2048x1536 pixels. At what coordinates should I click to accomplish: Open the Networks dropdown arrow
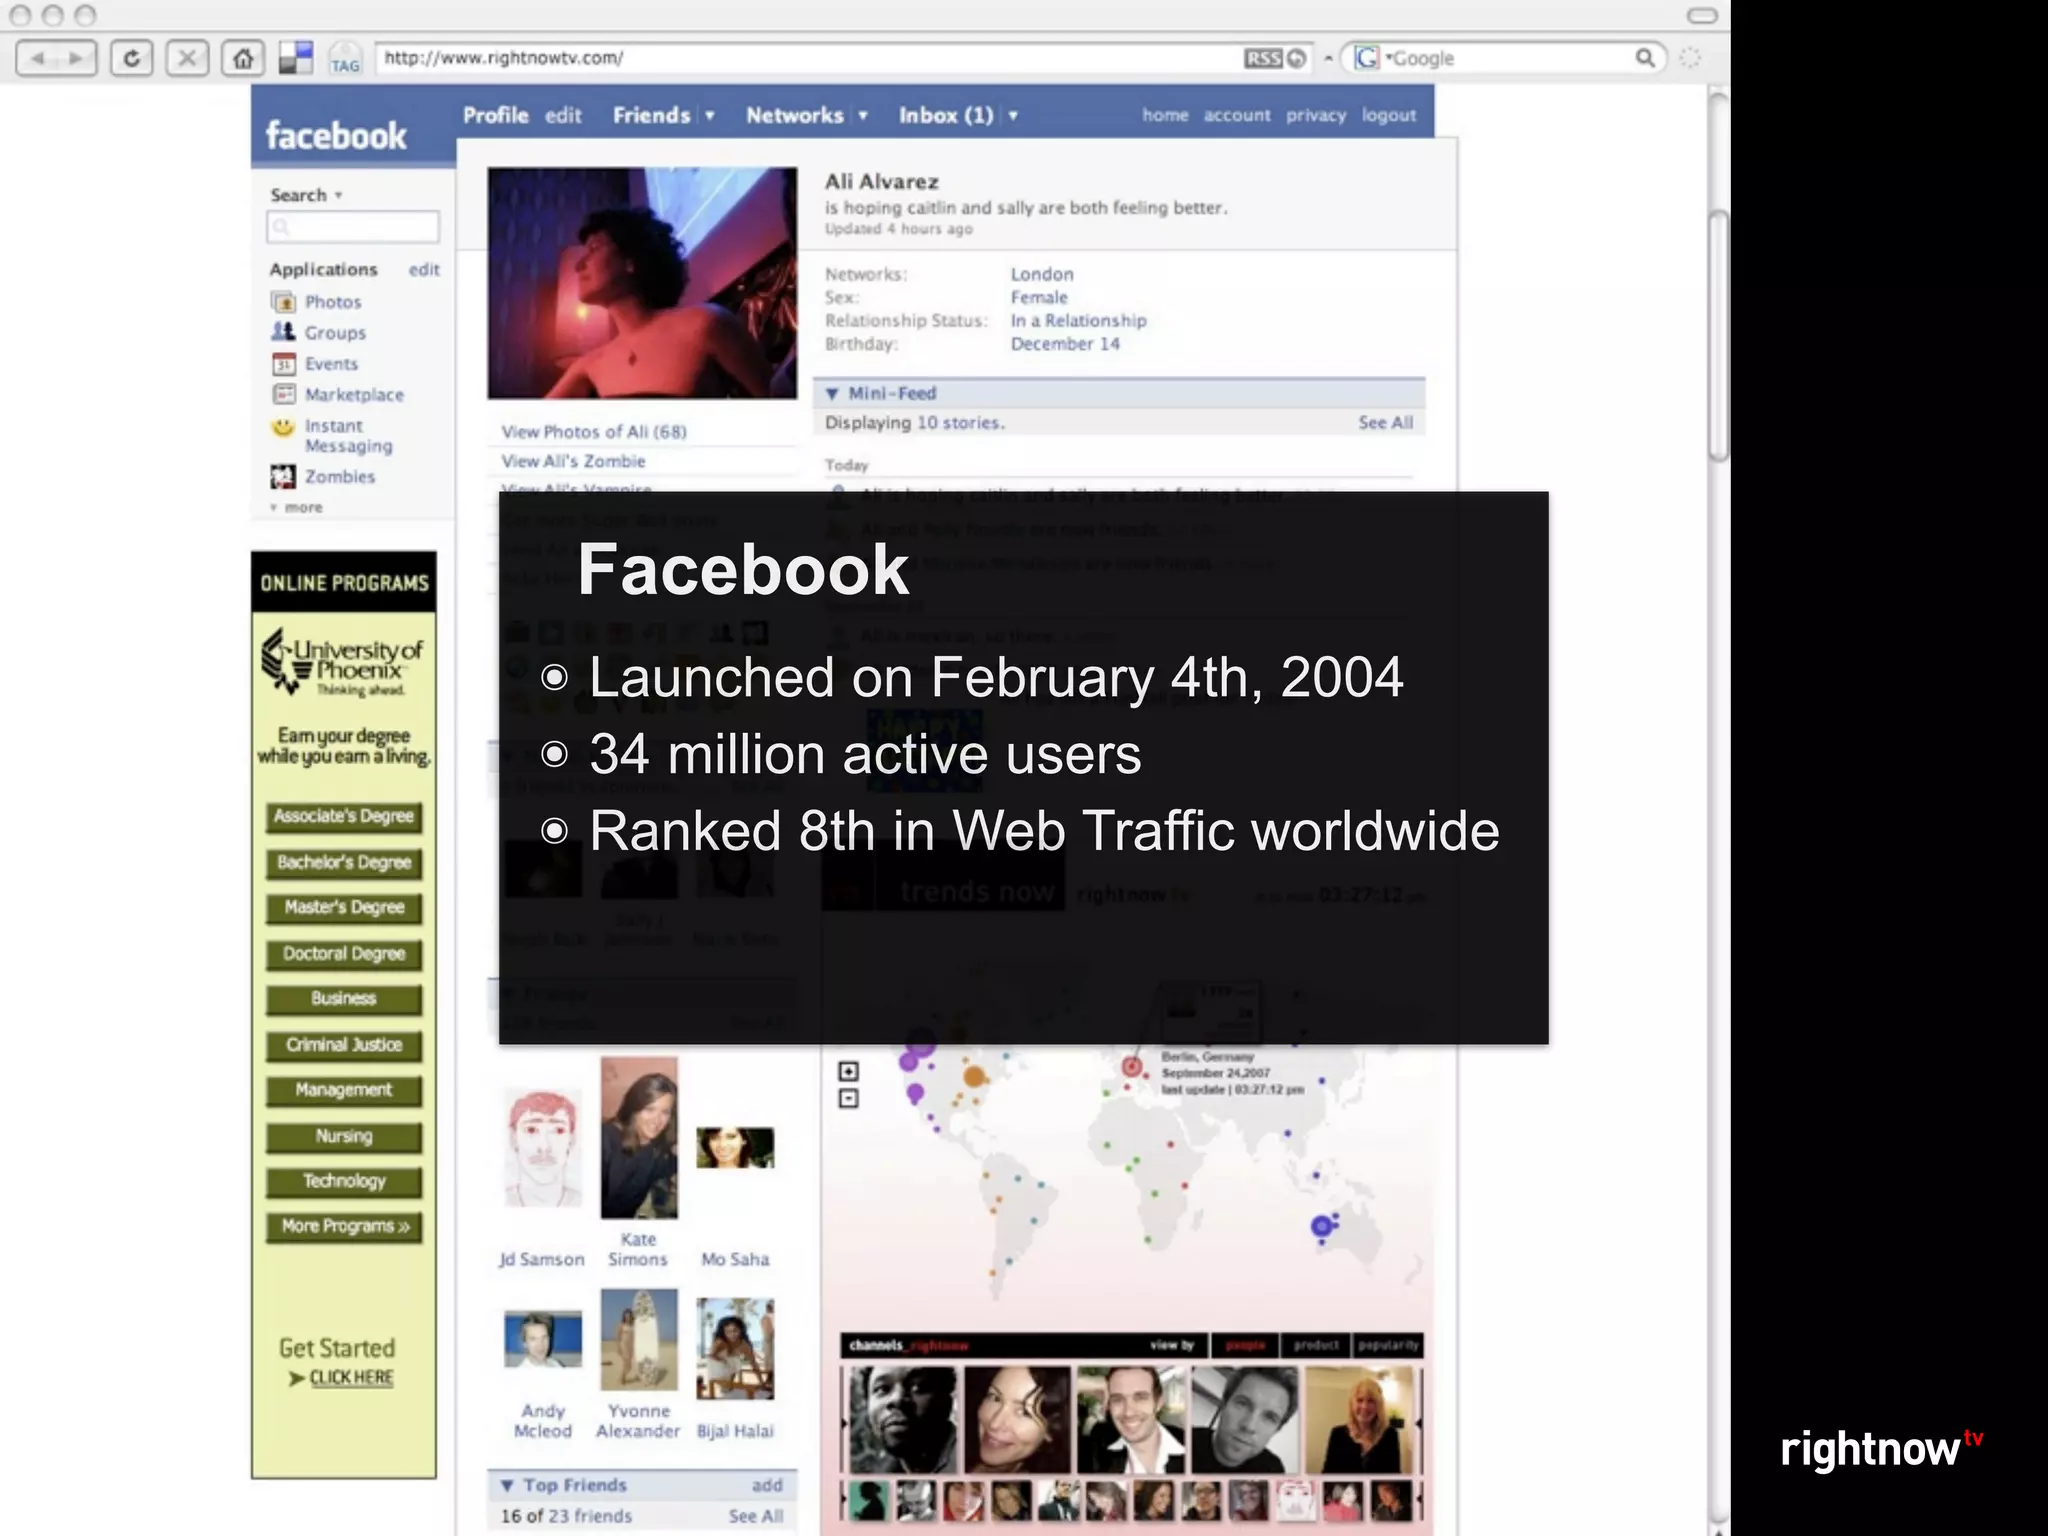[x=863, y=116]
